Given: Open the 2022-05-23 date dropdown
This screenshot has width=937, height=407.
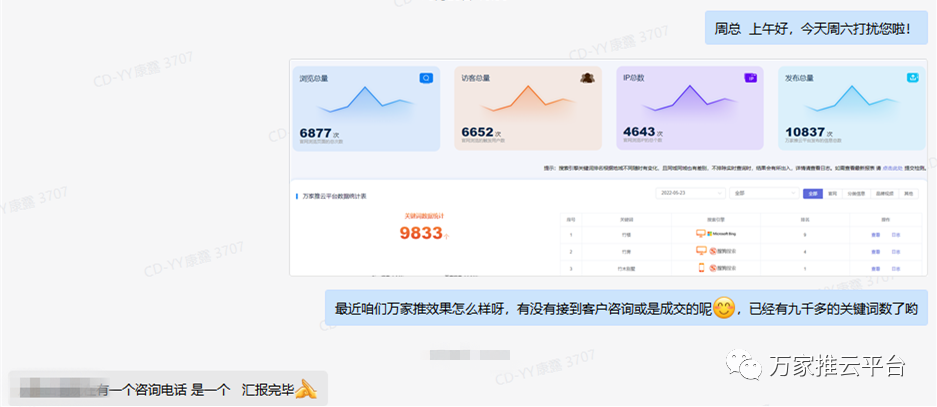Looking at the screenshot, I should pos(690,193).
